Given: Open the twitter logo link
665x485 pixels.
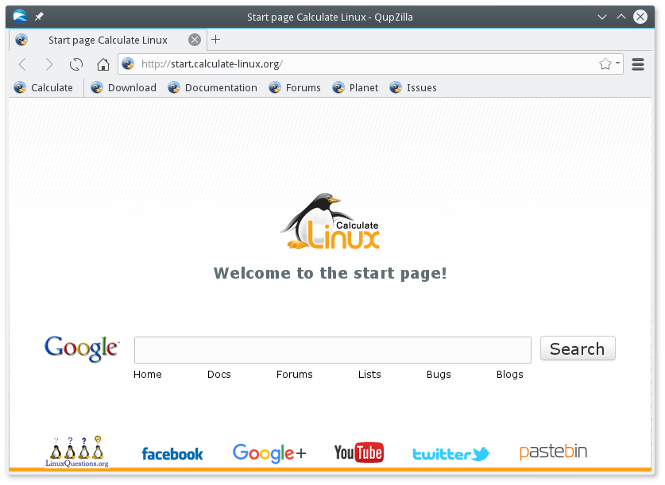Looking at the screenshot, I should (451, 454).
